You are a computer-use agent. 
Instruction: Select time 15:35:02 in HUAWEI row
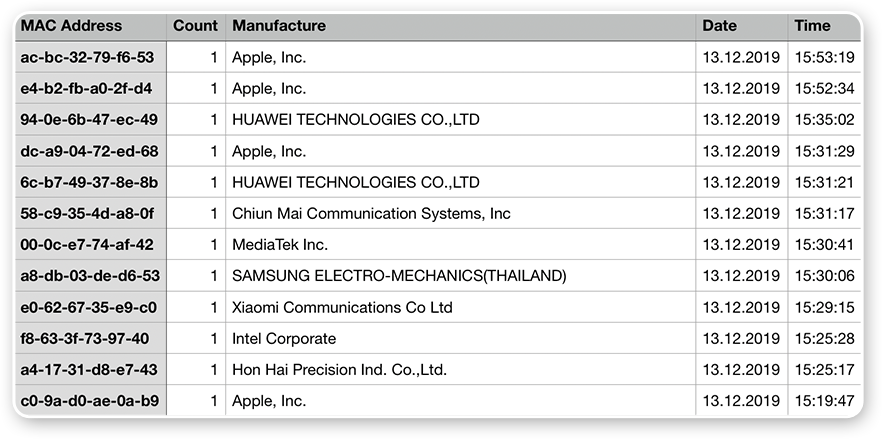825,120
